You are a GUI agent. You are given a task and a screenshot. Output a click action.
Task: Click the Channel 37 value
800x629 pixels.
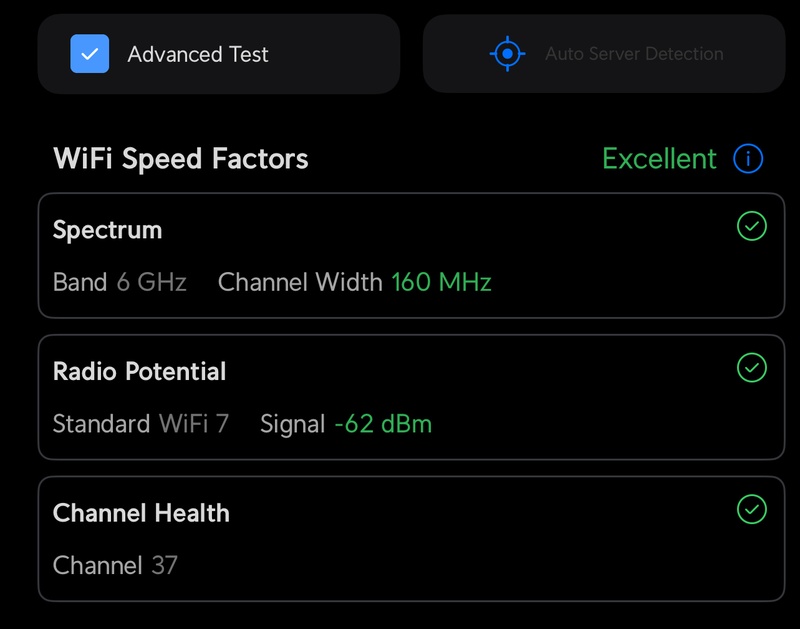point(115,565)
